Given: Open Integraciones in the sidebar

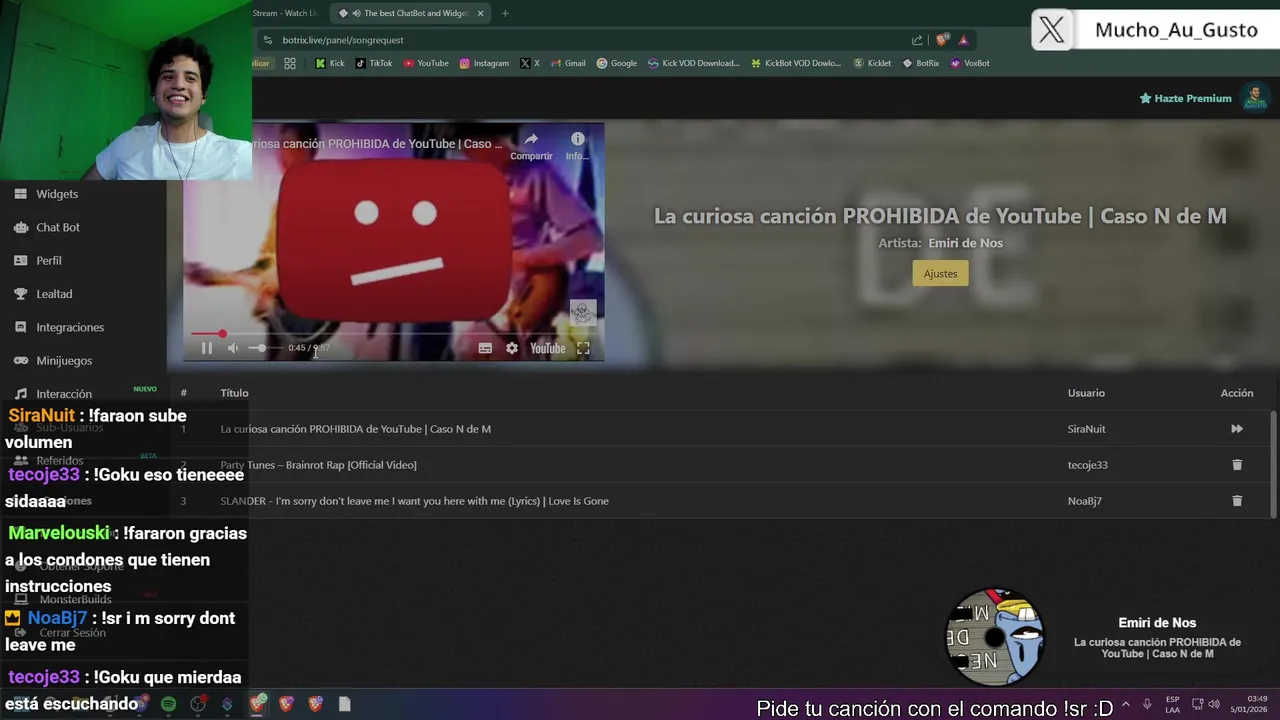Looking at the screenshot, I should [x=70, y=327].
